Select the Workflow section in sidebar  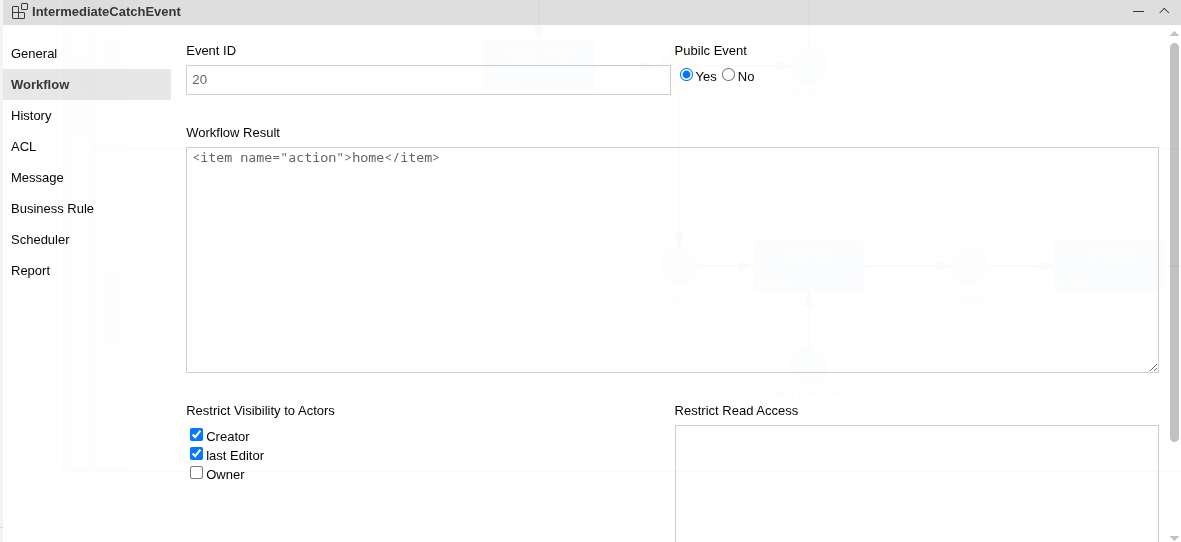40,85
